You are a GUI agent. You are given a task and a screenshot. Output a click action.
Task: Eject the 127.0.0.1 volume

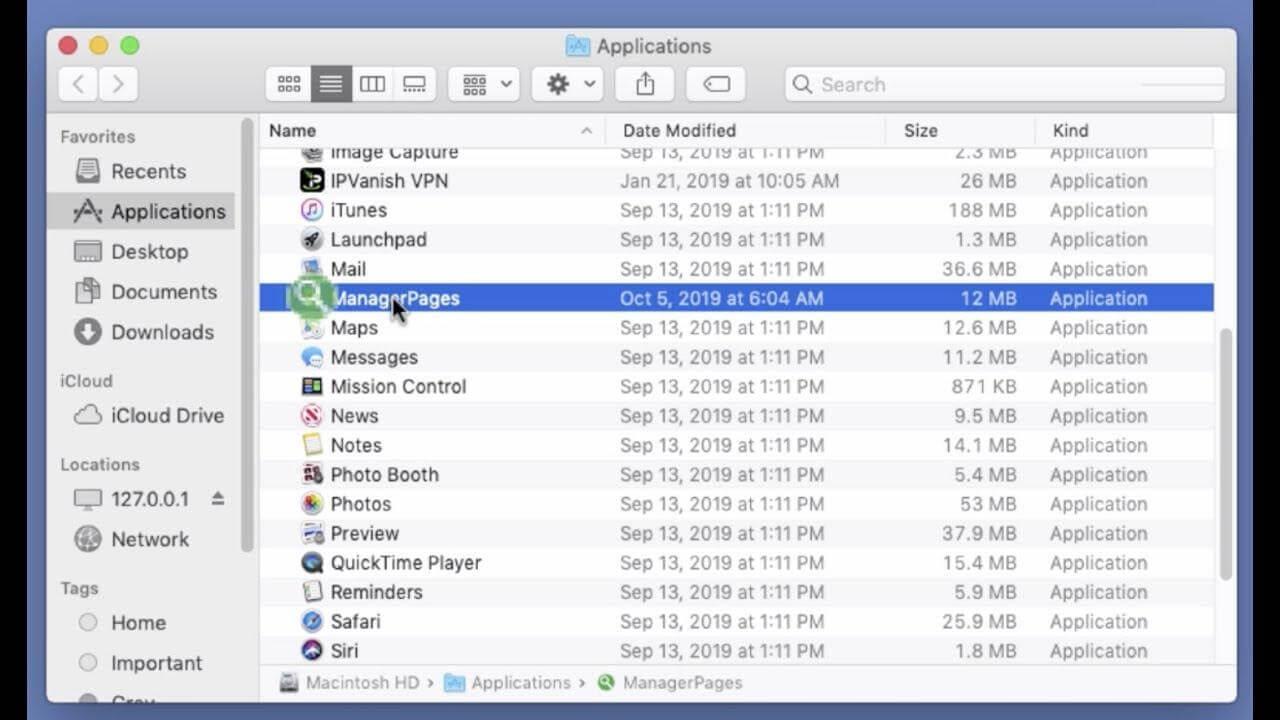click(218, 498)
